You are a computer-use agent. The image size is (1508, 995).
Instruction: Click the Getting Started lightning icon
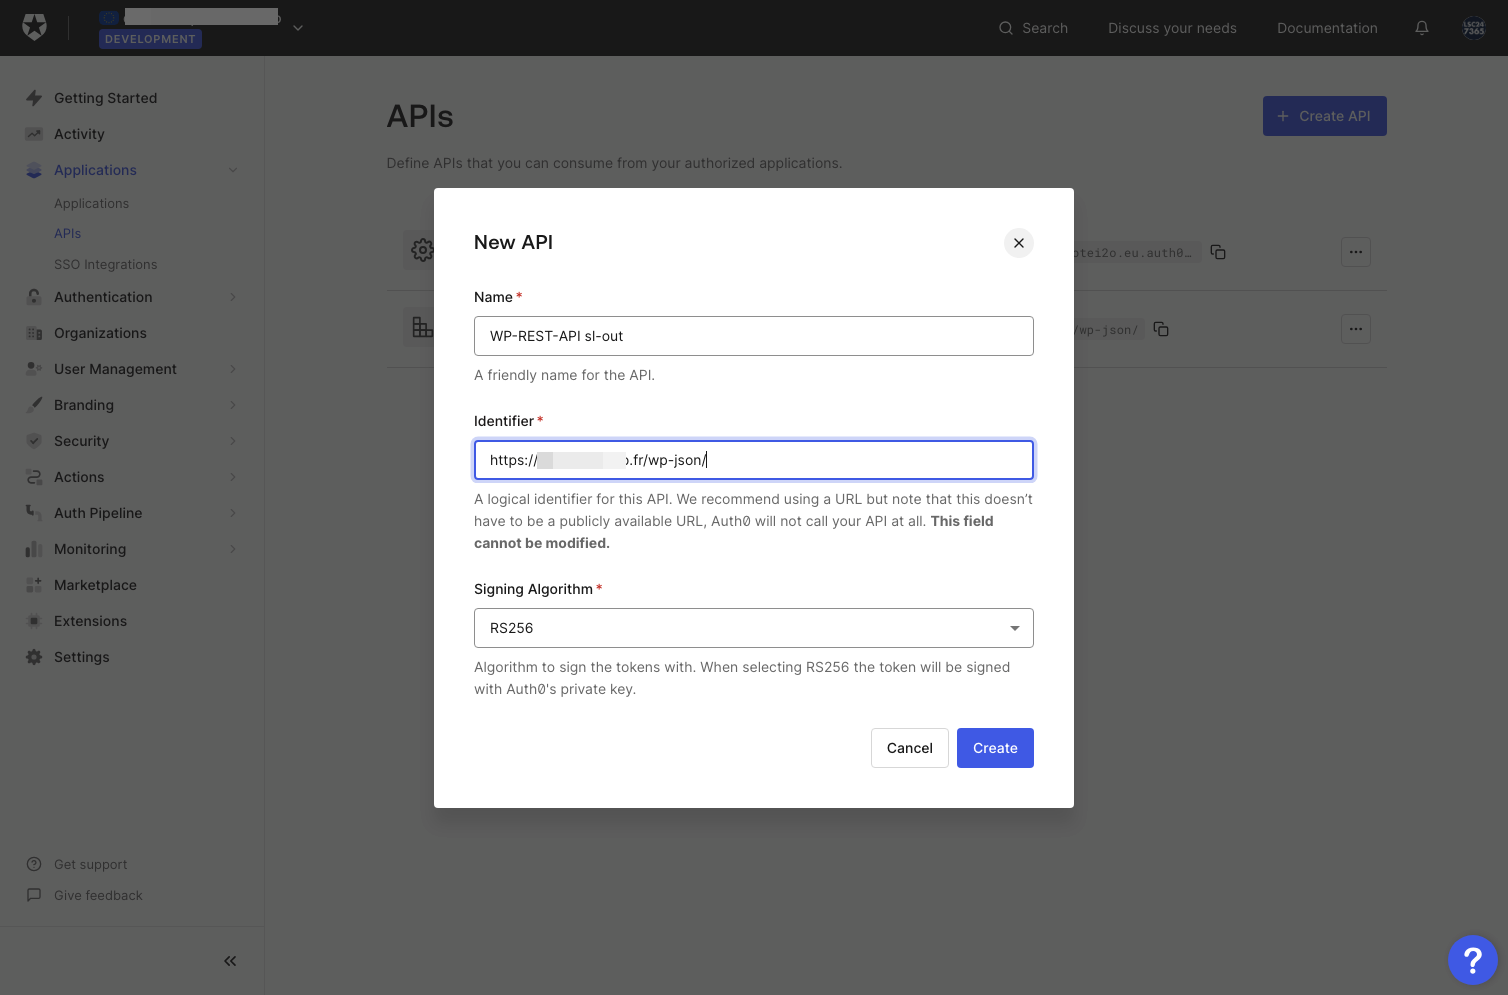(34, 98)
